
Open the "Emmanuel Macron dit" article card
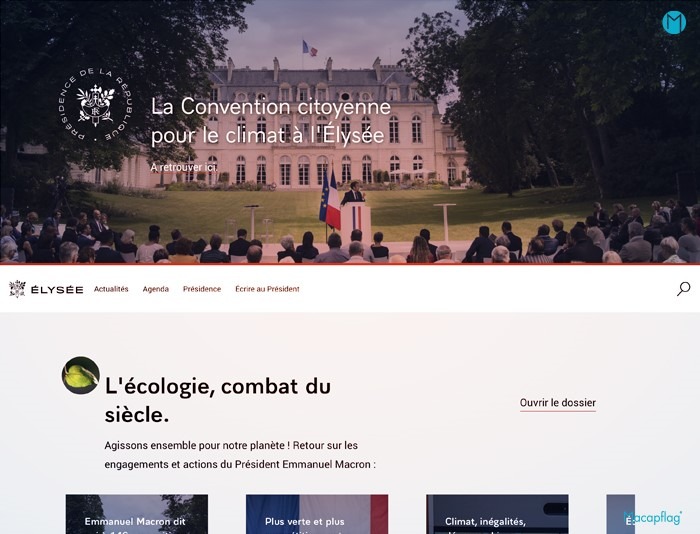(137, 514)
